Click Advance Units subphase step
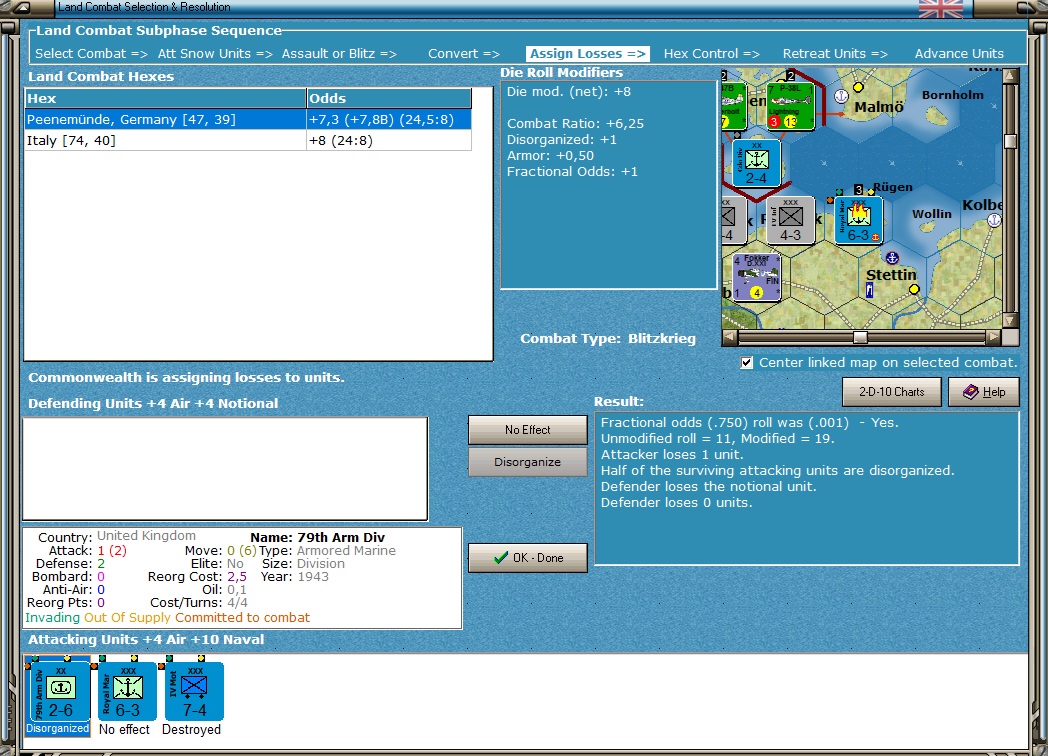Viewport: 1048px width, 756px height. [x=959, y=53]
